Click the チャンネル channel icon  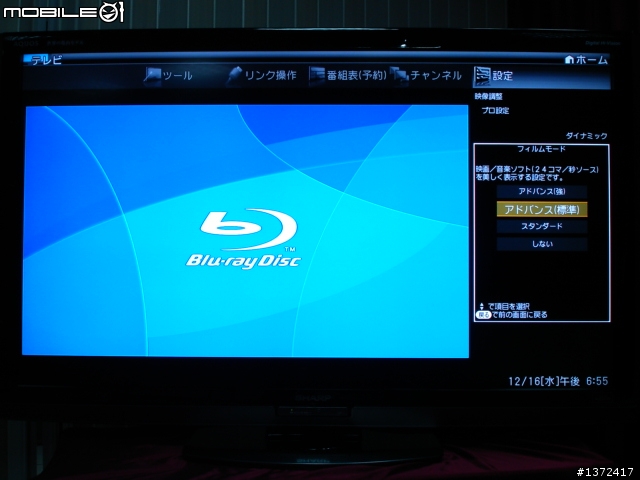(x=399, y=76)
